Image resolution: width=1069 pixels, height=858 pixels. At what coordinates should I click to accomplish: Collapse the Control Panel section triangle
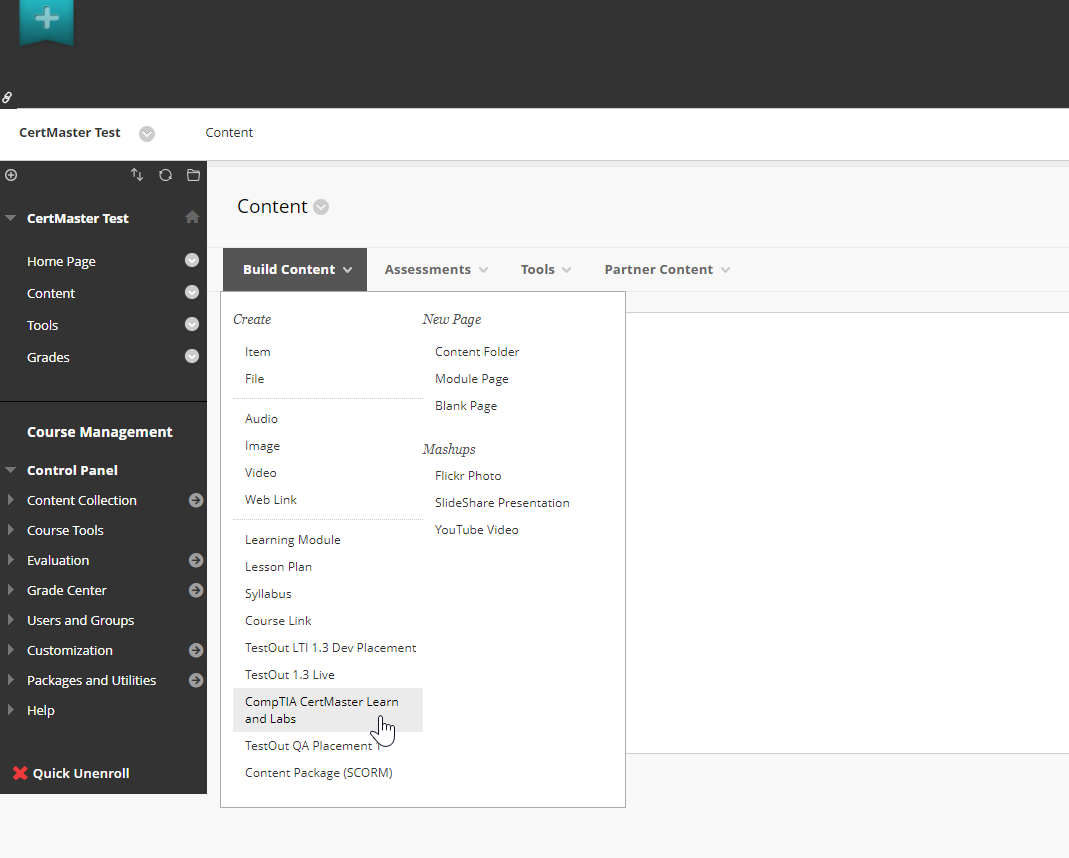[x=12, y=470]
